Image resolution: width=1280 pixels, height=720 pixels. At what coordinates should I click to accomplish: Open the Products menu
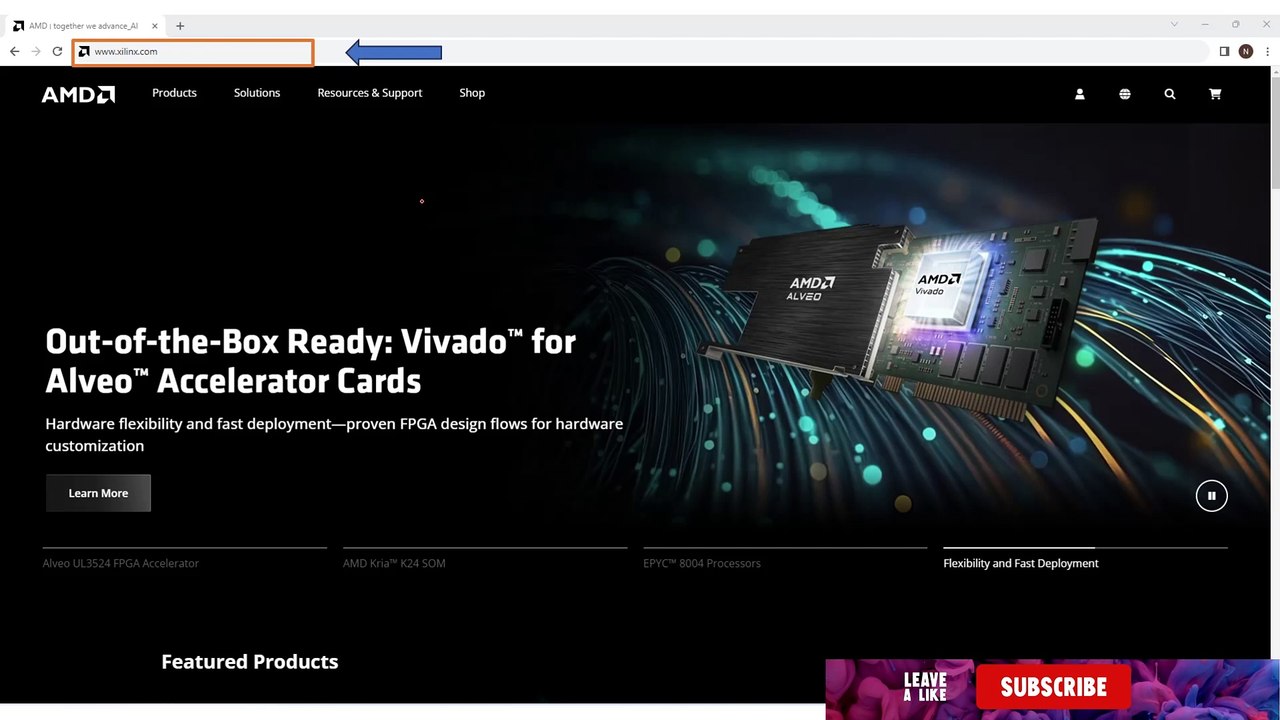[174, 93]
